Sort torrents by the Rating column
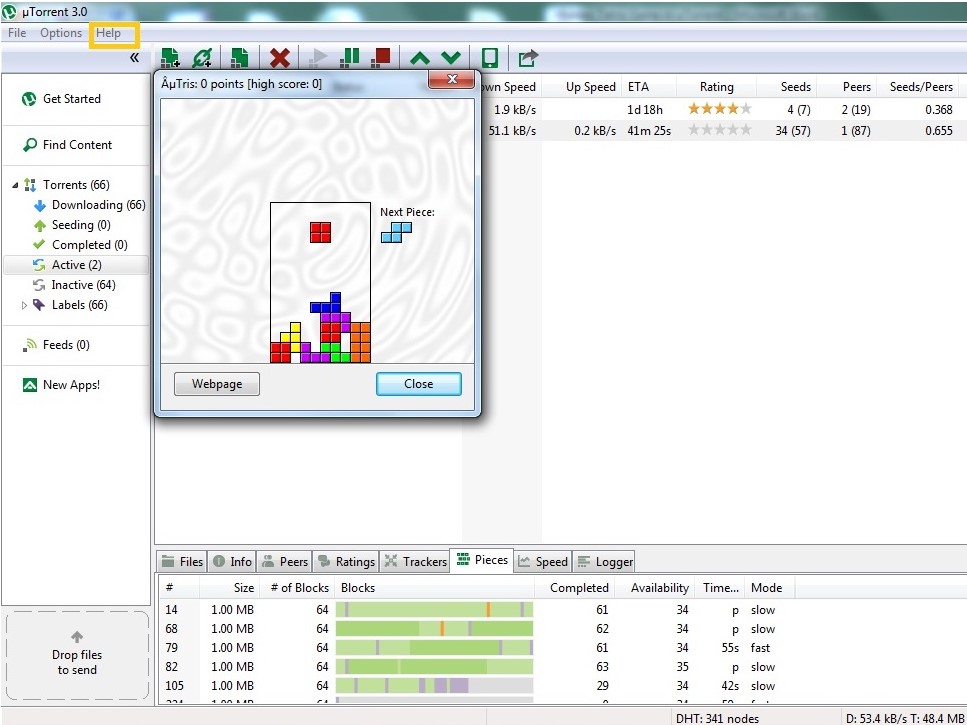The height and width of the screenshot is (725, 967). (x=717, y=87)
